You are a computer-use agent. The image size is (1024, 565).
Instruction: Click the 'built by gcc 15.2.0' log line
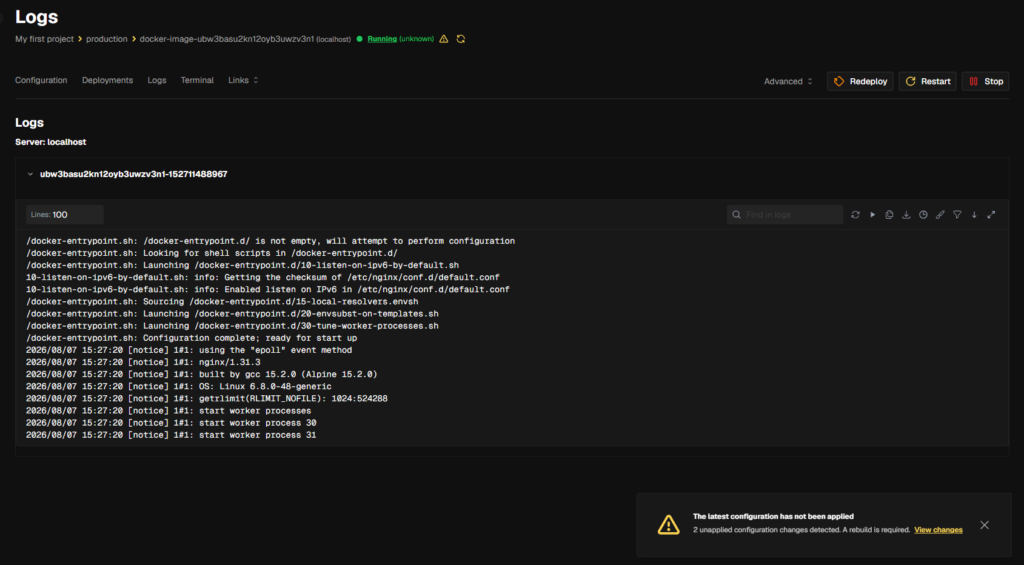(x=202, y=374)
